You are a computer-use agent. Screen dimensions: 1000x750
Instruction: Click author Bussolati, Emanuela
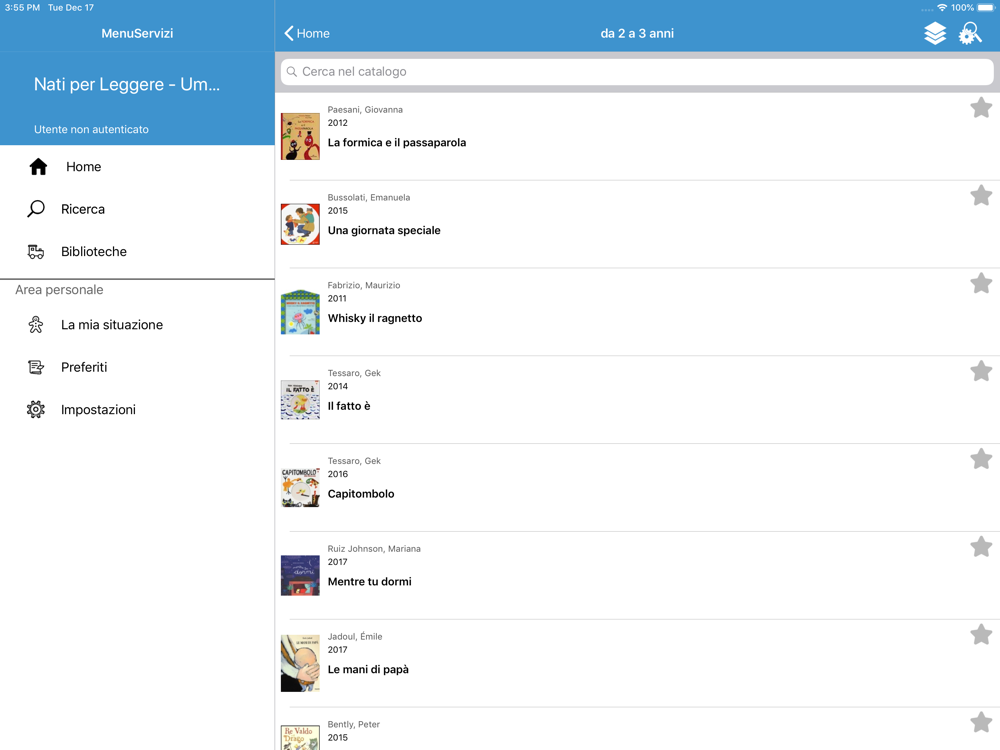(x=369, y=198)
